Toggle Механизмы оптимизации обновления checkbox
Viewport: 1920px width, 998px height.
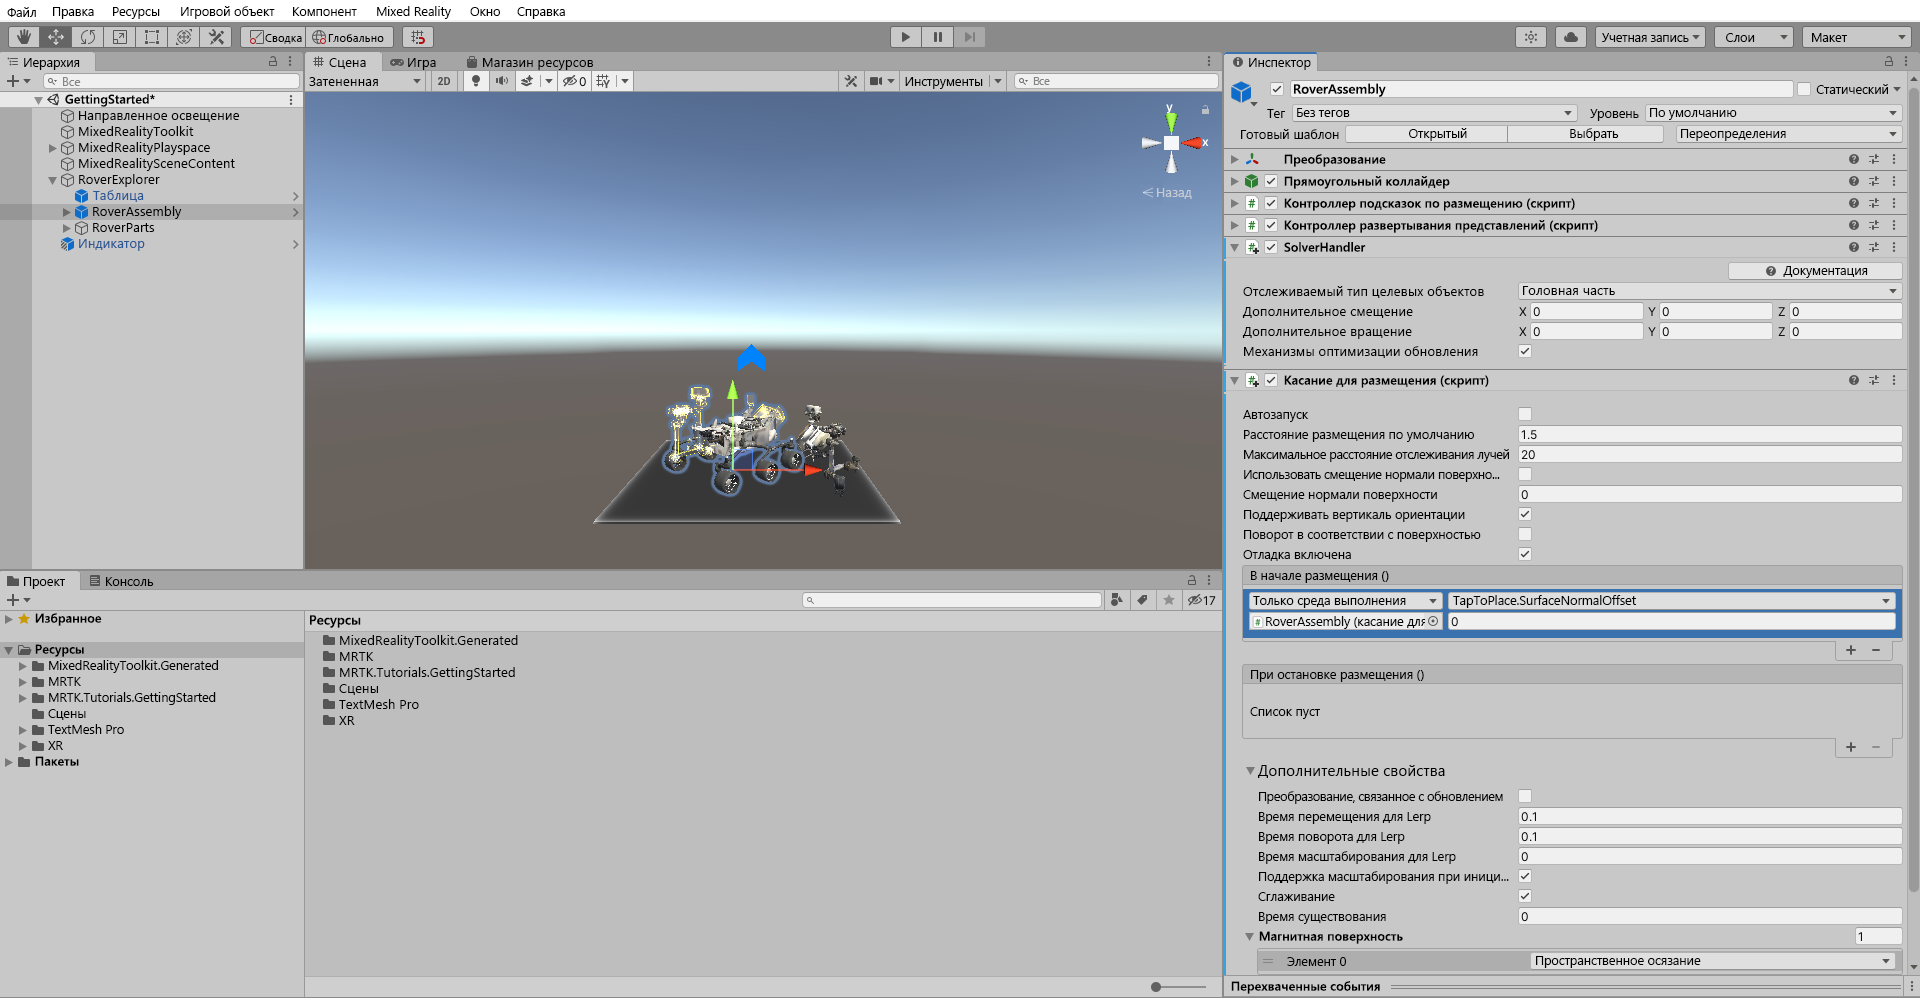1525,351
